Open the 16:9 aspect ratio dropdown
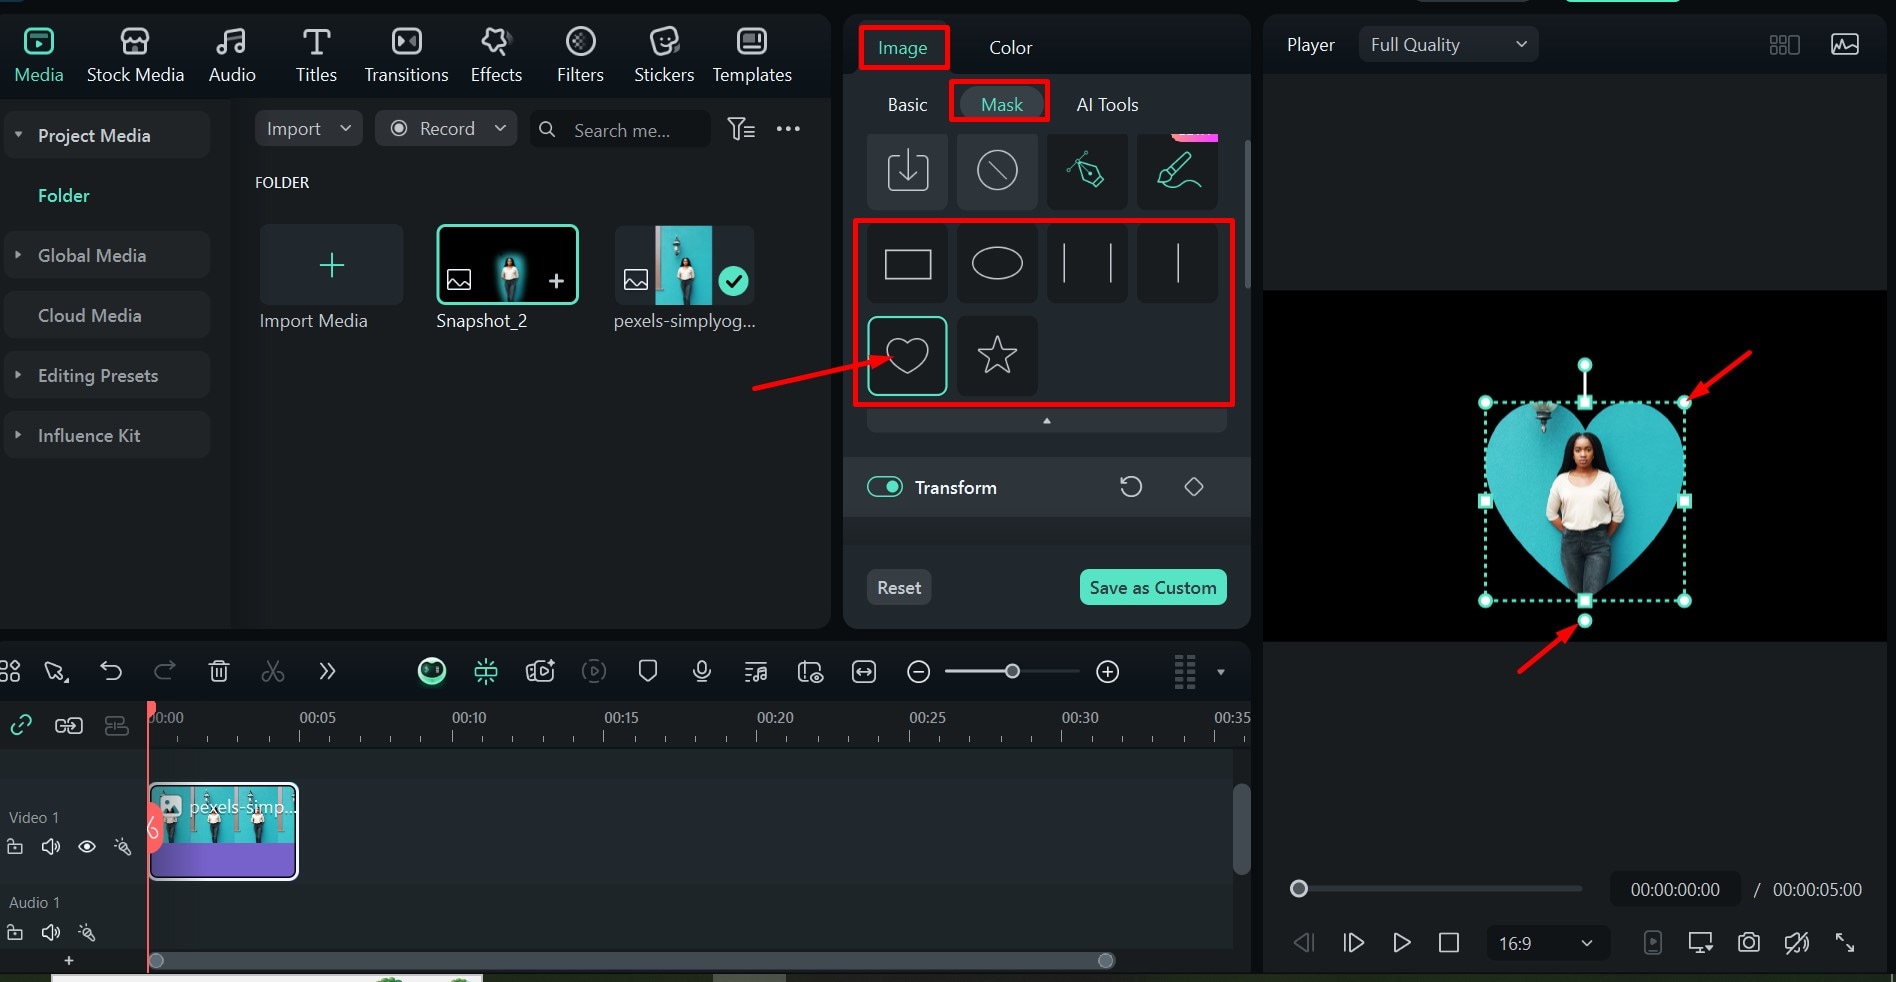This screenshot has height=982, width=1896. point(1546,943)
